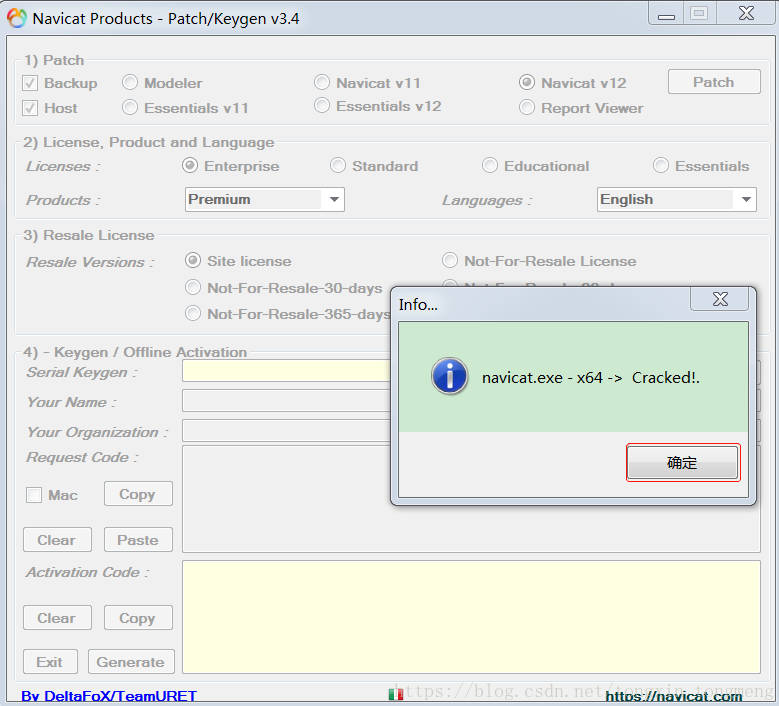The width and height of the screenshot is (779, 706).
Task: Click the Navicat app icon in title bar
Action: 16,18
